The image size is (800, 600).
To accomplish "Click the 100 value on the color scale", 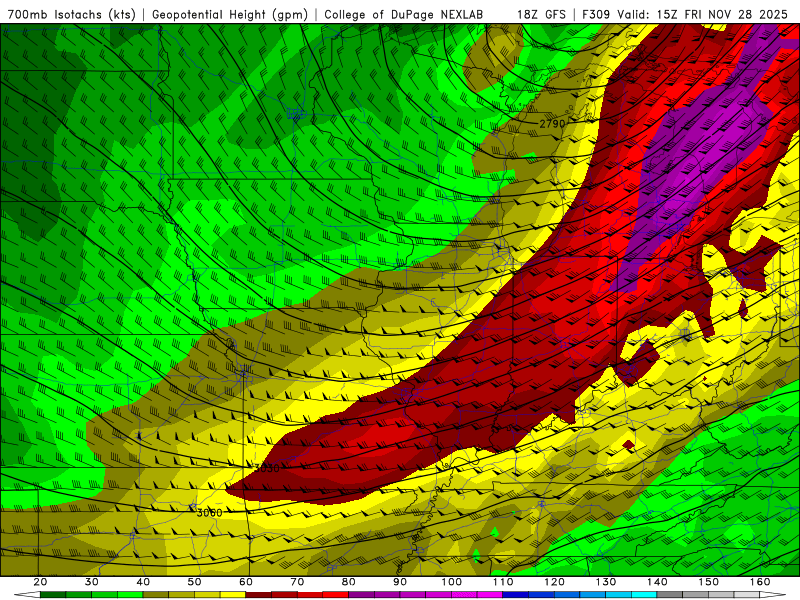I will (452, 582).
